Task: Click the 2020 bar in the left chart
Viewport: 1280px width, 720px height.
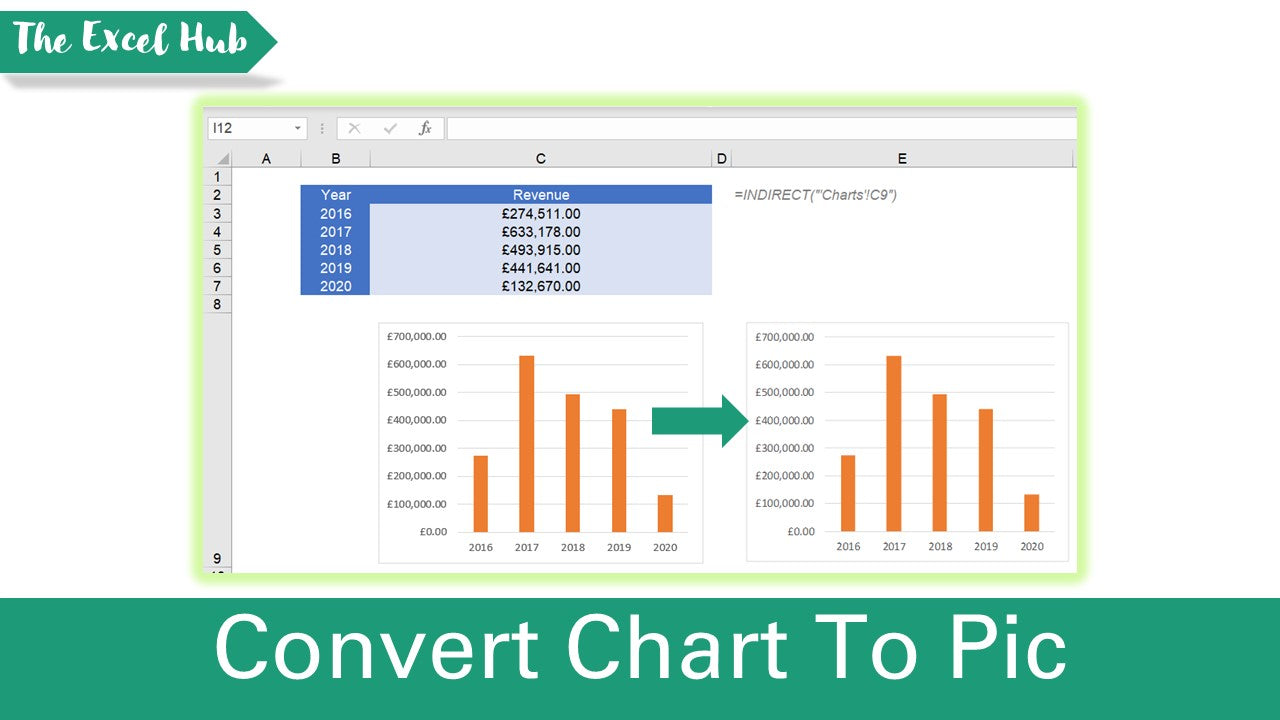Action: 665,513
